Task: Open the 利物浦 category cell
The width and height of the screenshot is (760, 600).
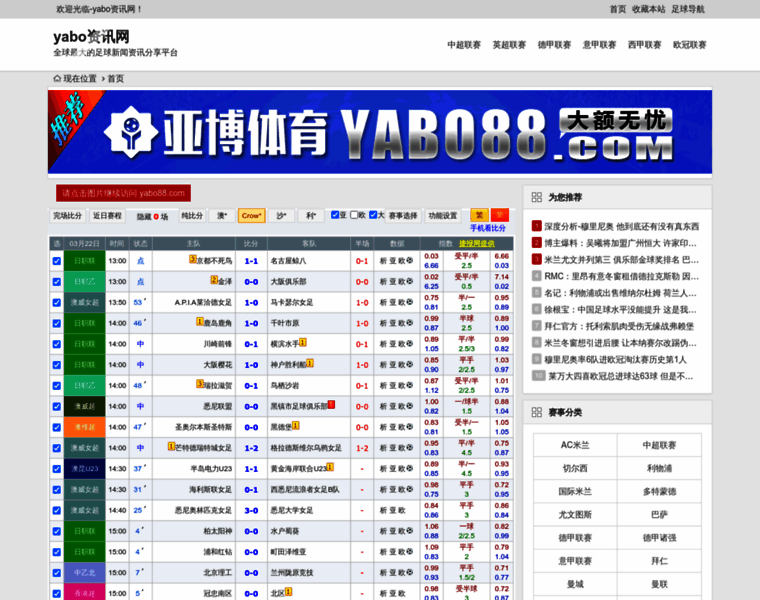Action: (659, 468)
